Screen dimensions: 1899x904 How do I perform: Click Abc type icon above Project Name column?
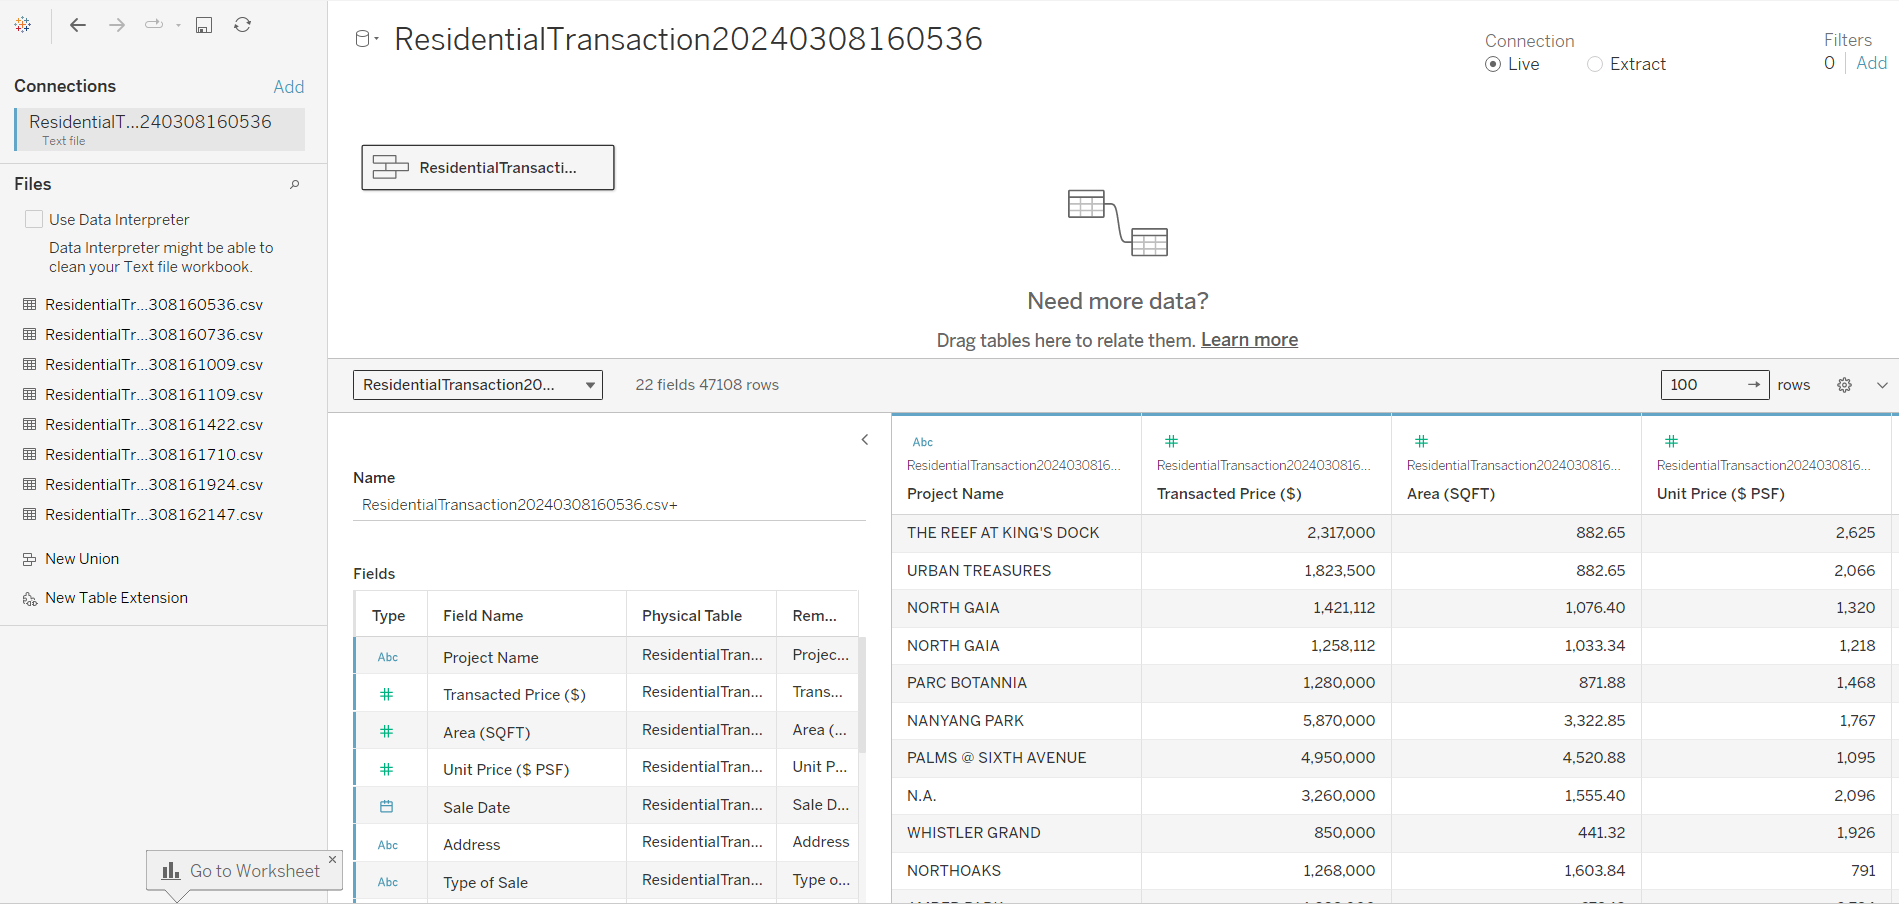(x=922, y=442)
